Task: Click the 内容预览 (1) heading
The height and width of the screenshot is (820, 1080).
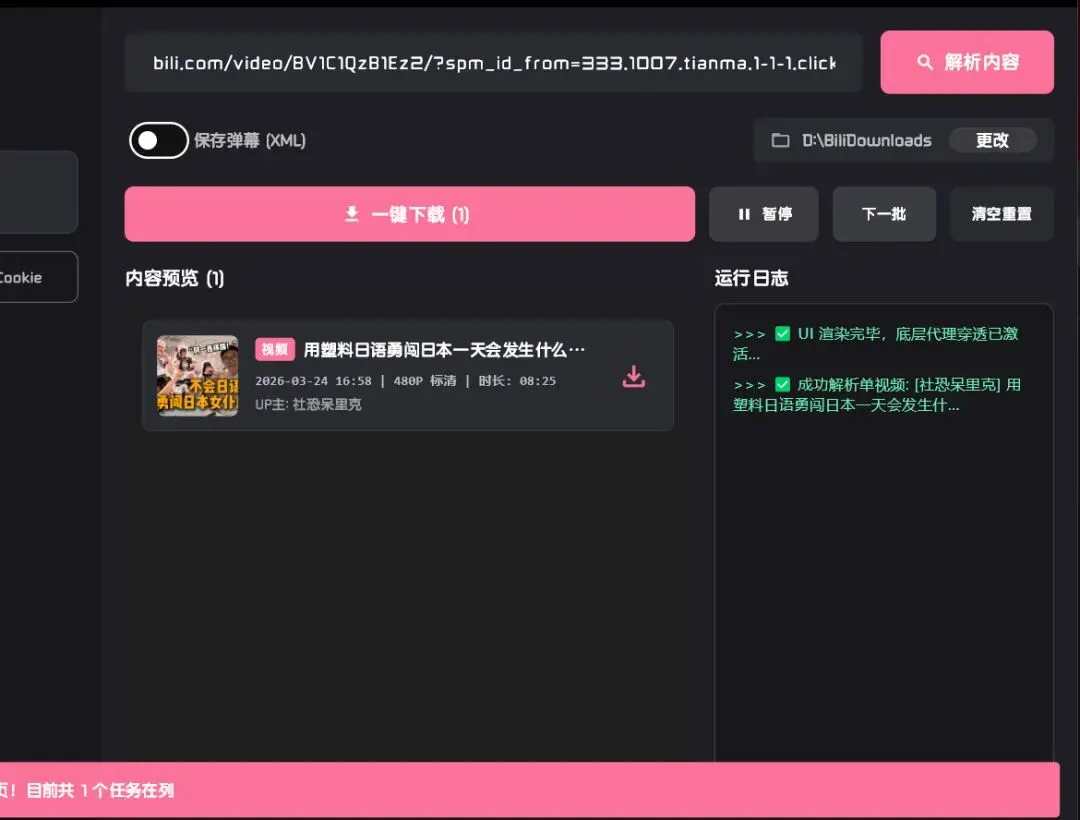Action: tap(174, 278)
